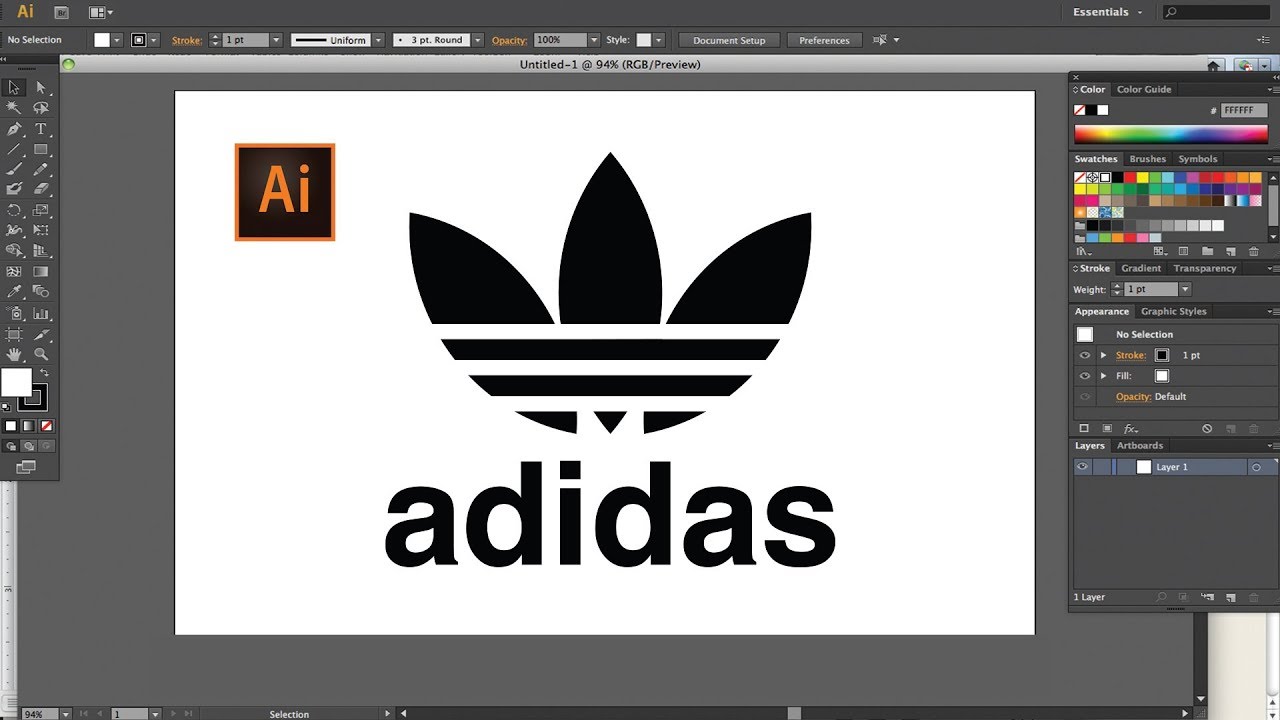This screenshot has height=720, width=1280.
Task: Expand the Stroke row in Appearance panel
Action: [x=1104, y=355]
